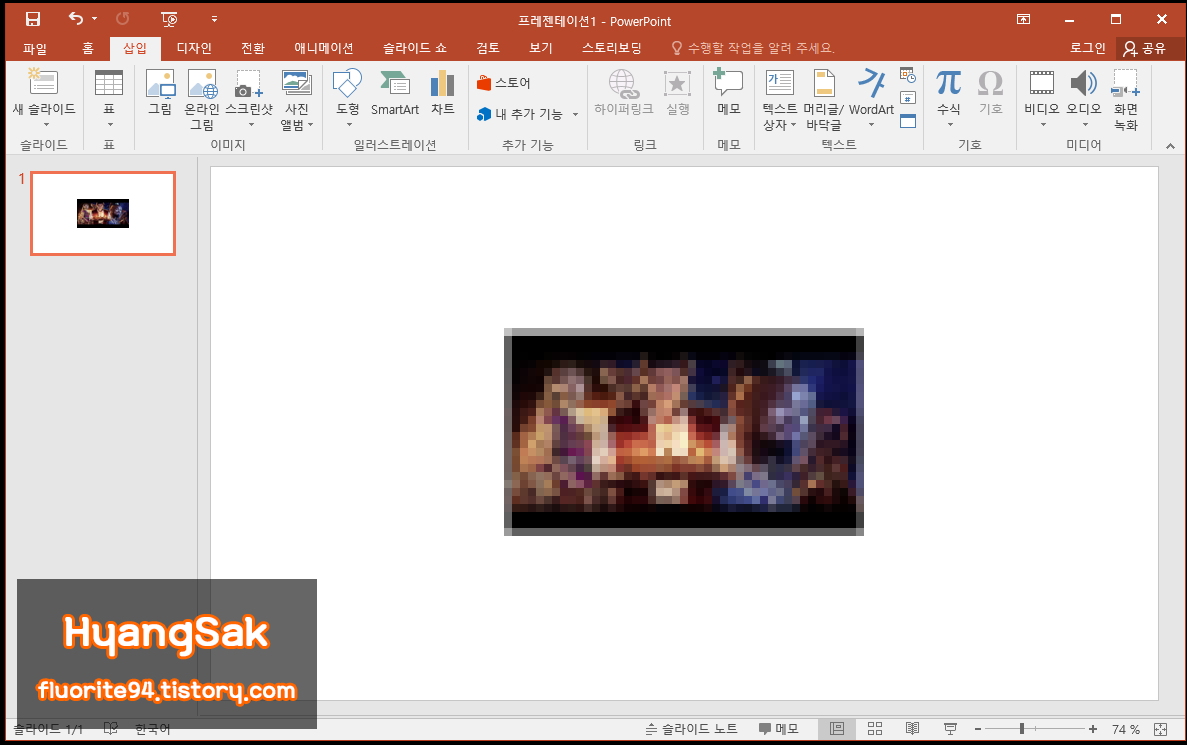Open the 스토어 add-ins

click(504, 83)
